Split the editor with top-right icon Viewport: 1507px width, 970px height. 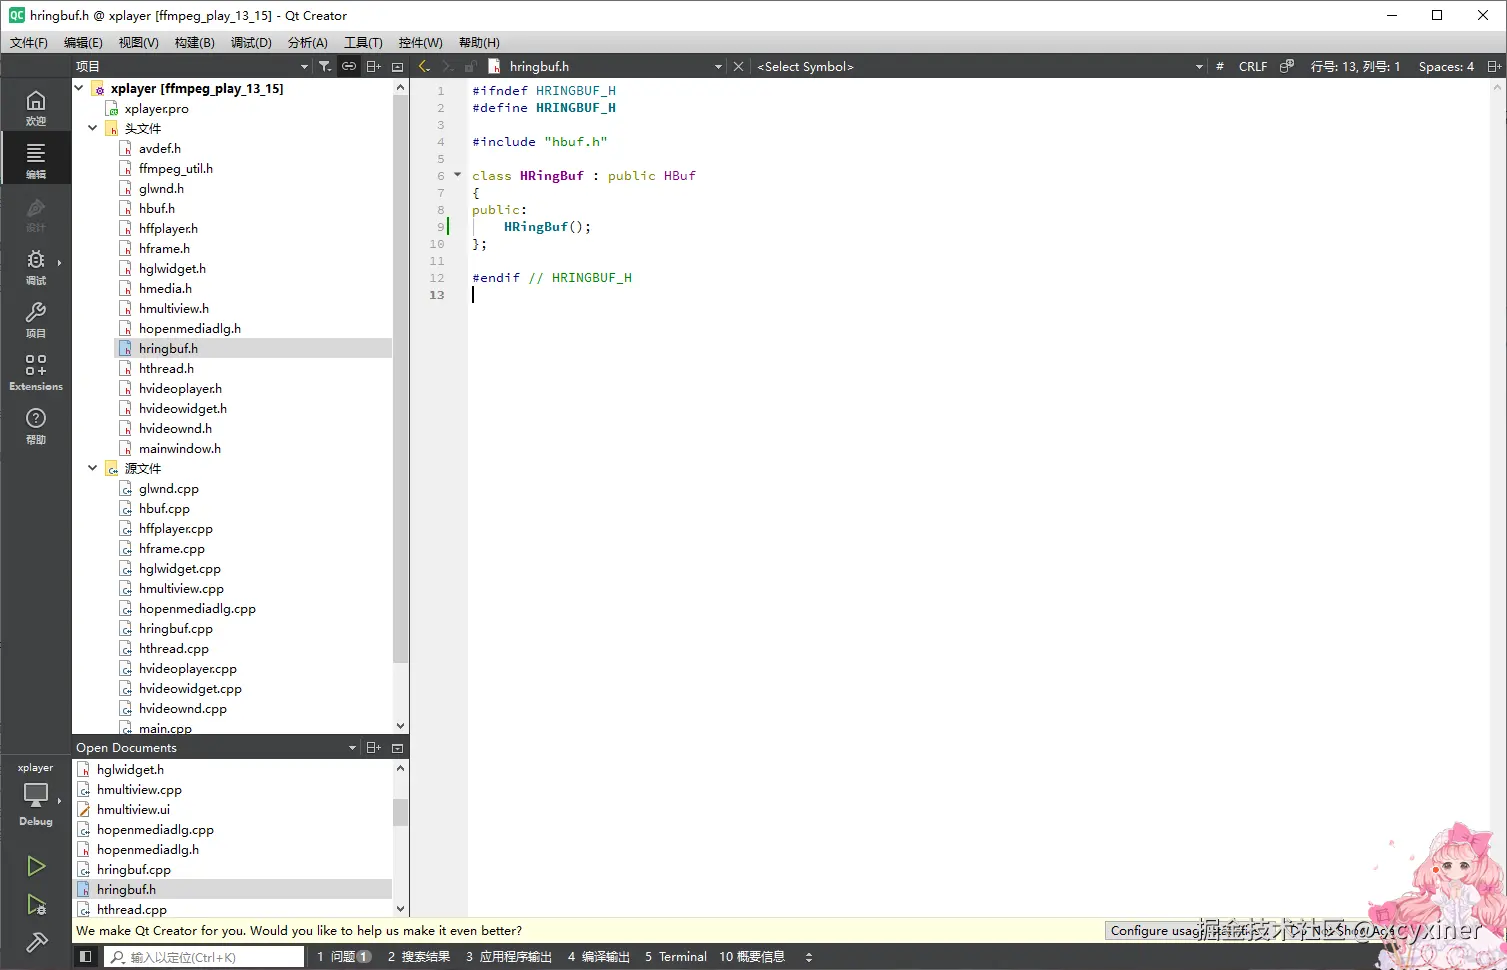click(1494, 66)
